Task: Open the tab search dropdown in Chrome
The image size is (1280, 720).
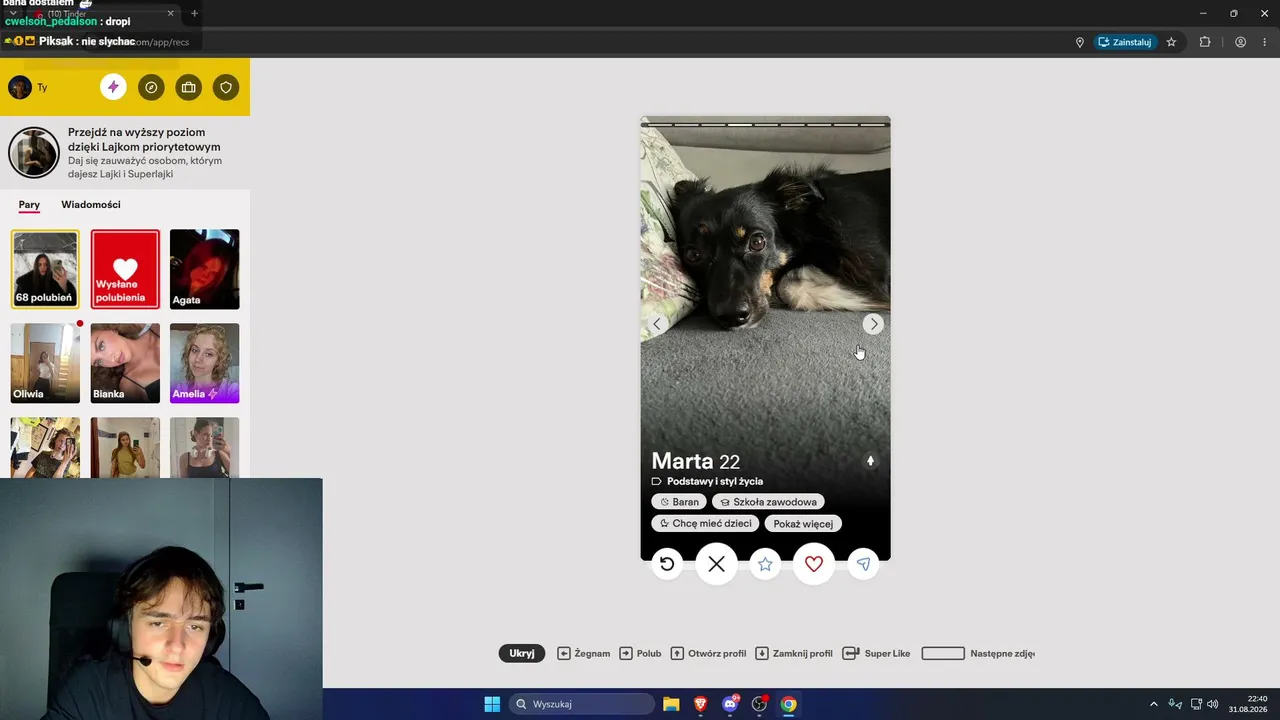Action: [13, 13]
